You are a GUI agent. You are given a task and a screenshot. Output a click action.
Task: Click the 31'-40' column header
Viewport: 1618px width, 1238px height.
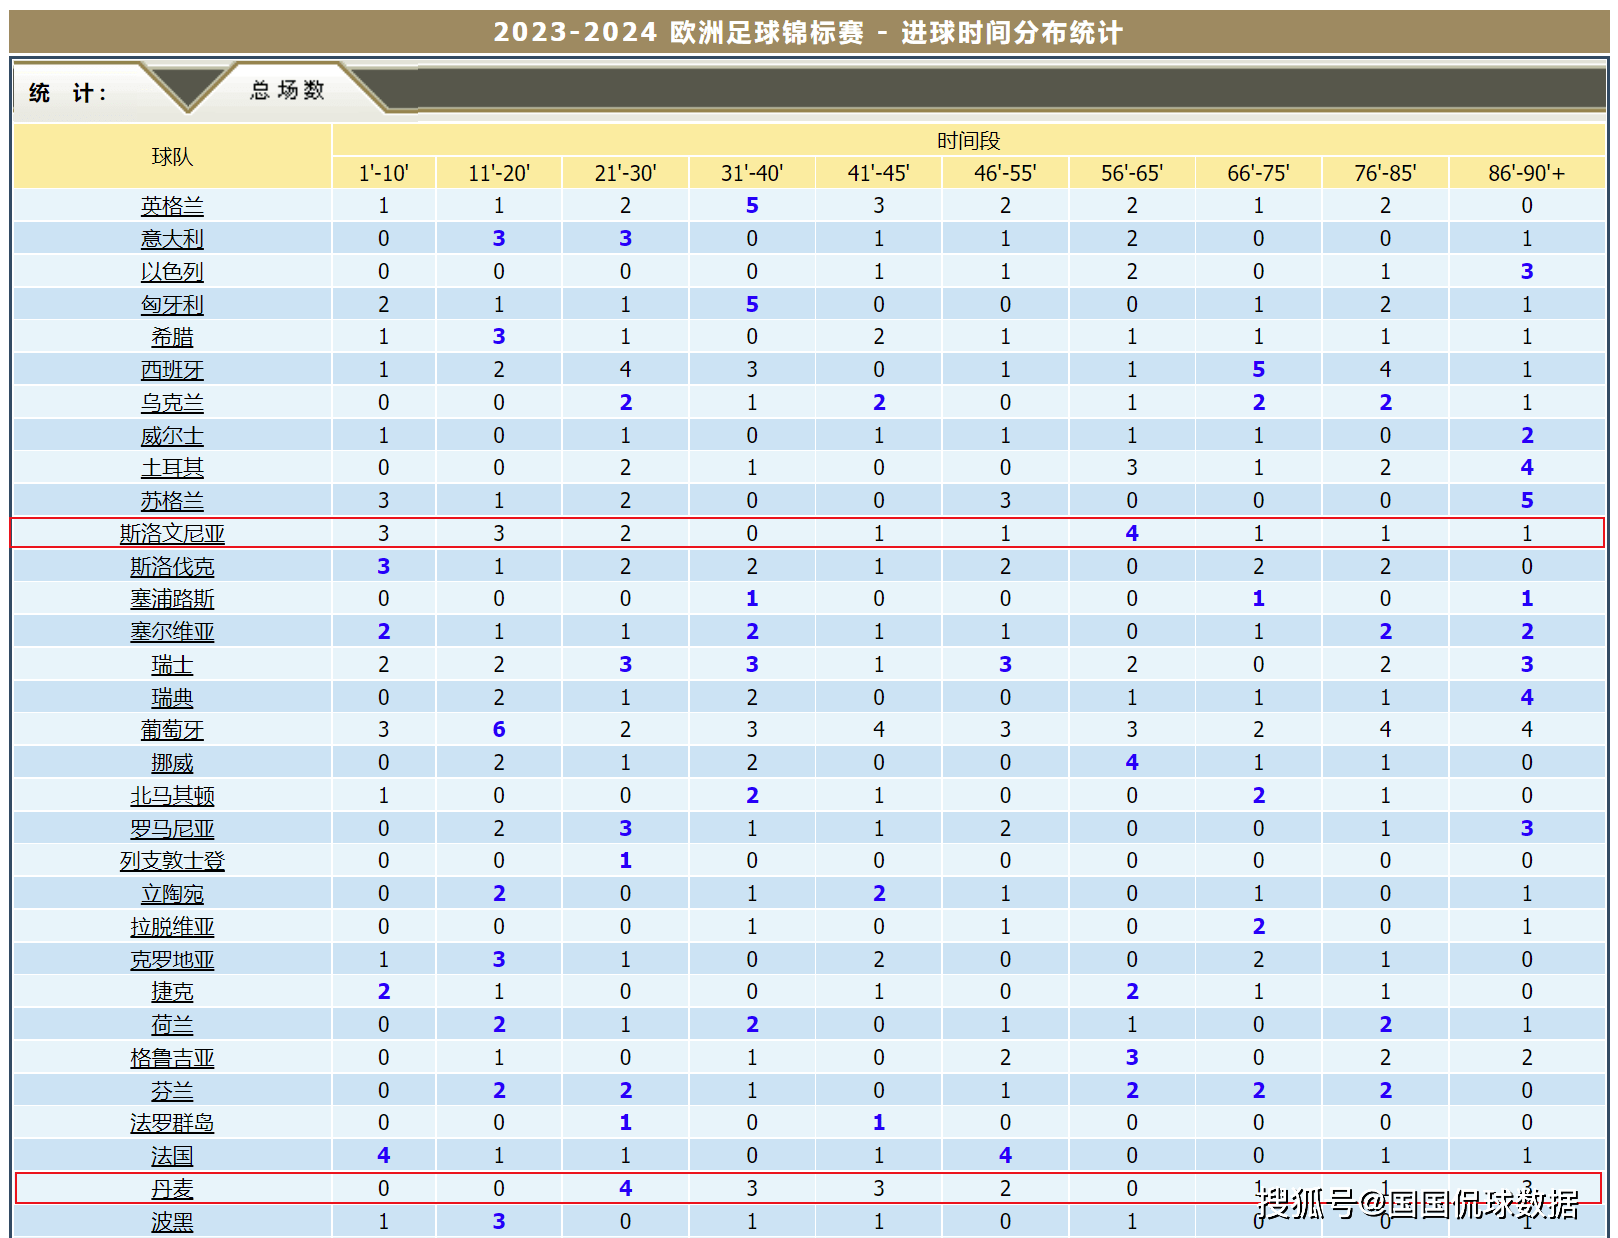752,173
